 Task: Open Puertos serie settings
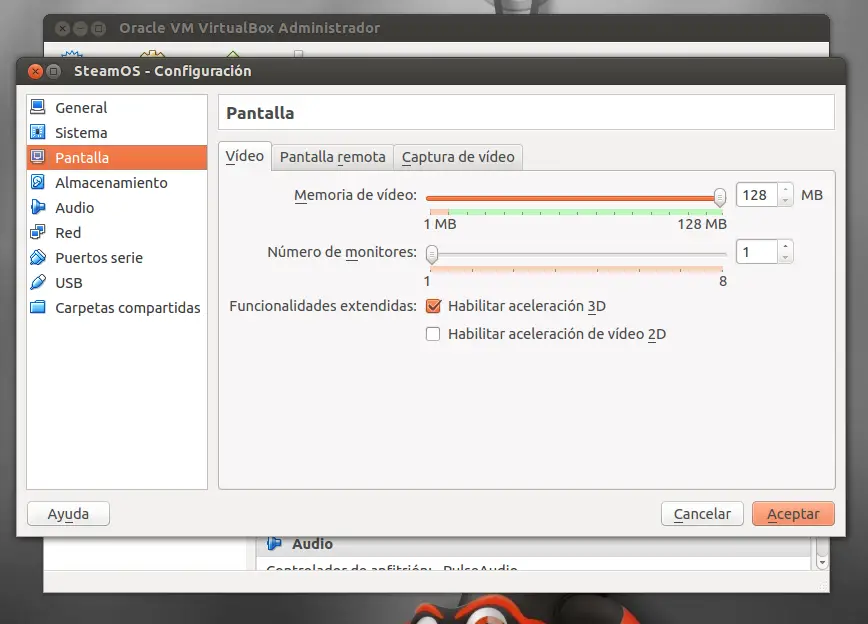117,257
